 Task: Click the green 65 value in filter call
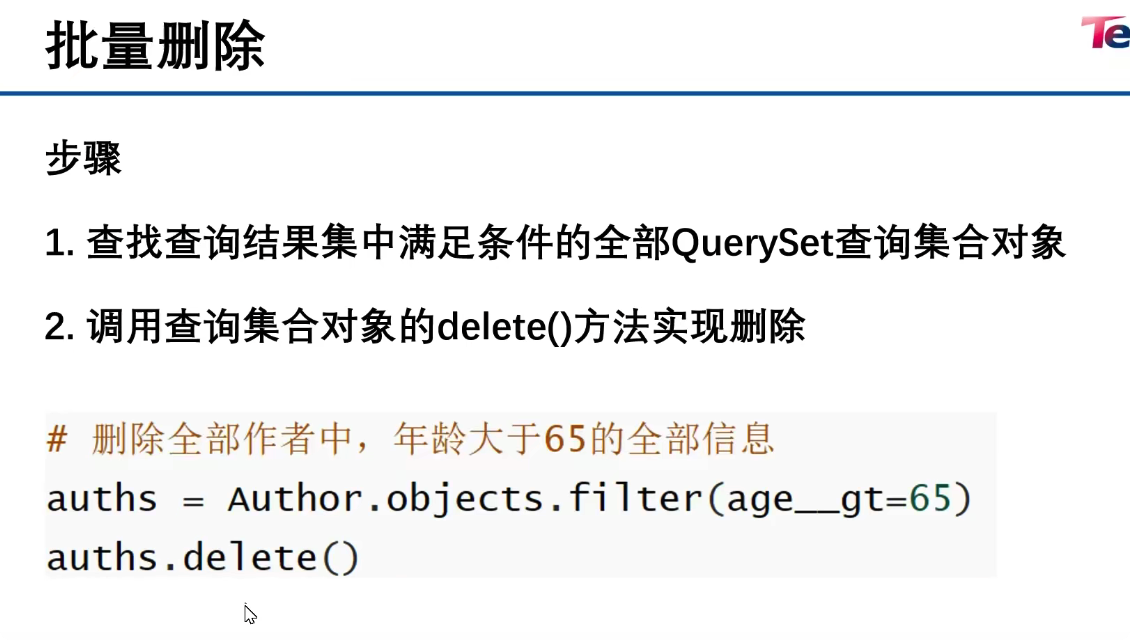930,498
